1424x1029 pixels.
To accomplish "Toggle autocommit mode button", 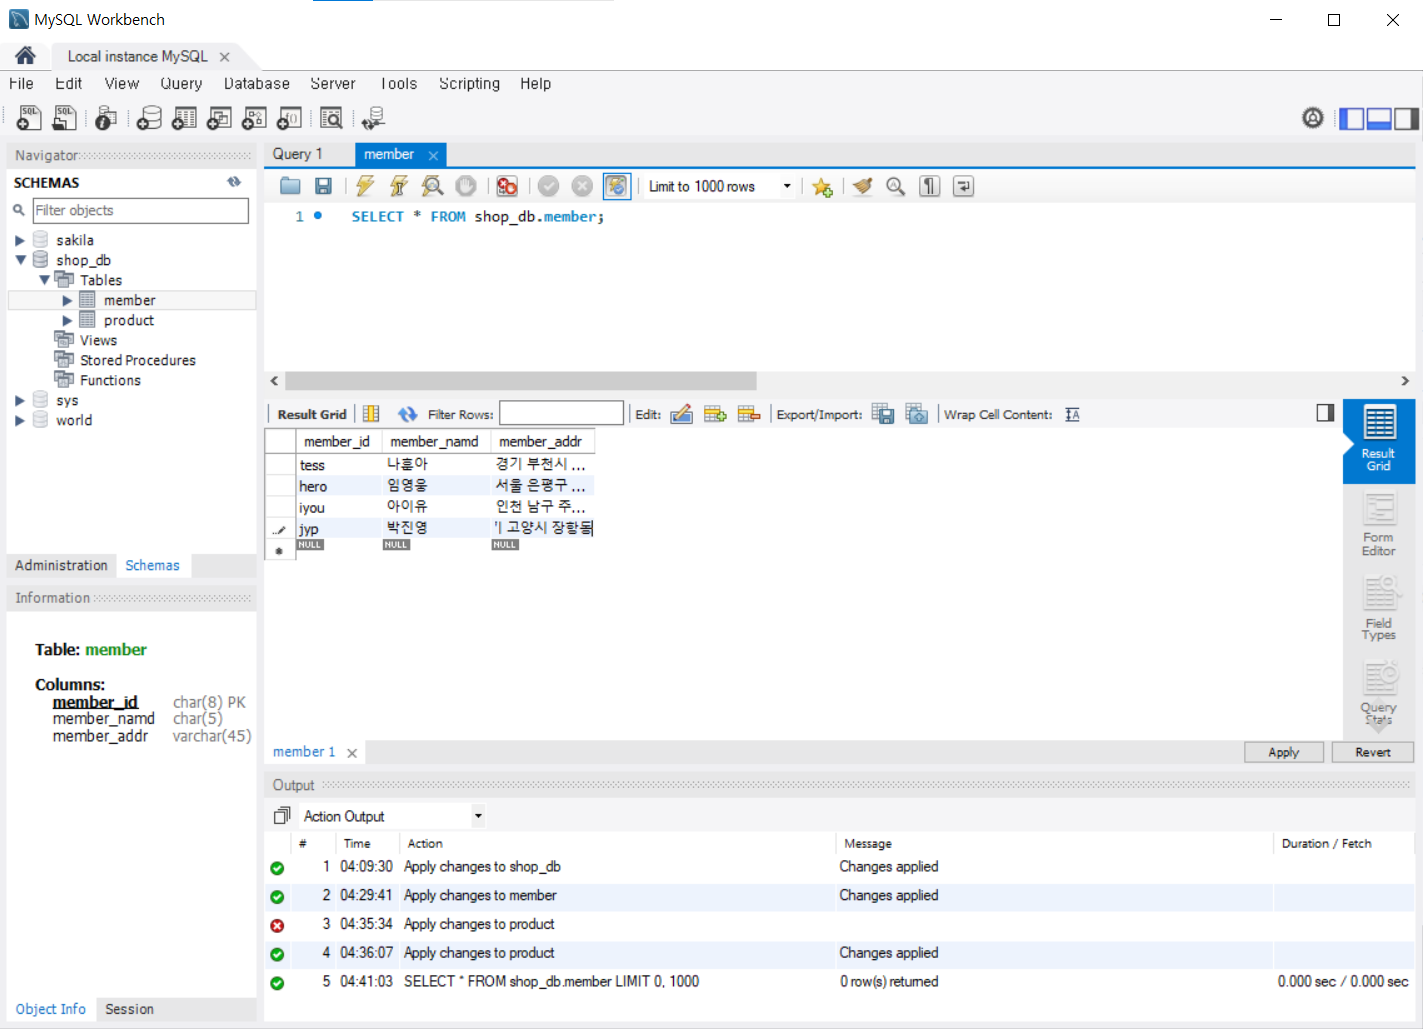I will click(616, 186).
